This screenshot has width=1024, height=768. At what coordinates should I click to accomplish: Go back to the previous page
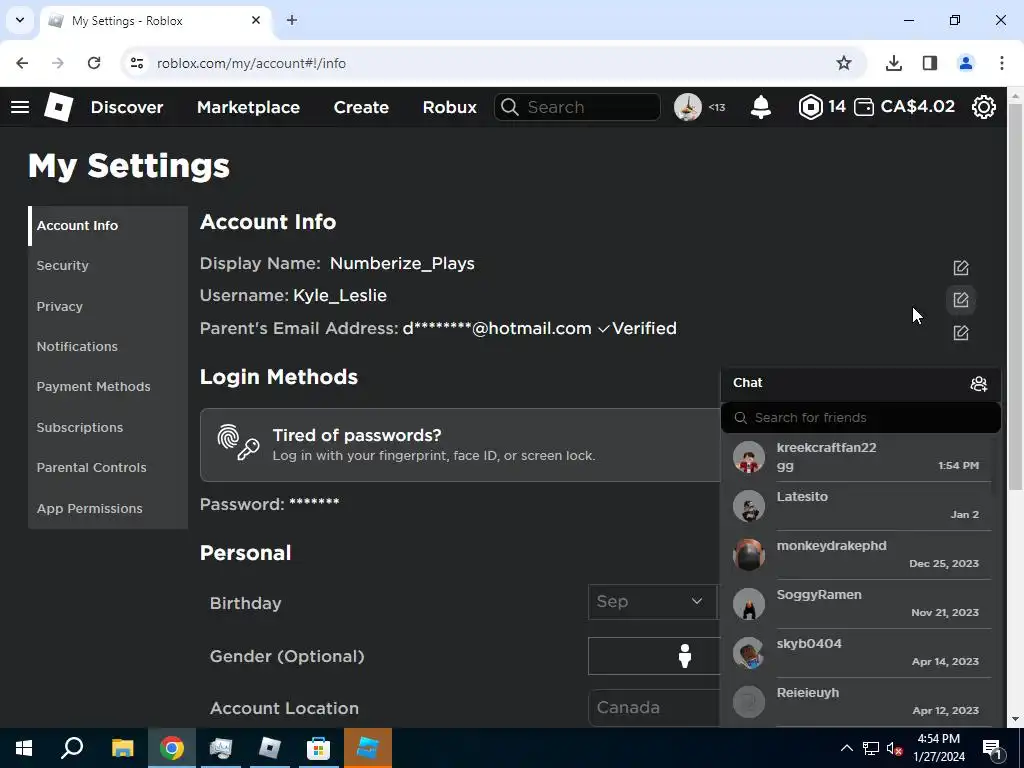tap(22, 63)
